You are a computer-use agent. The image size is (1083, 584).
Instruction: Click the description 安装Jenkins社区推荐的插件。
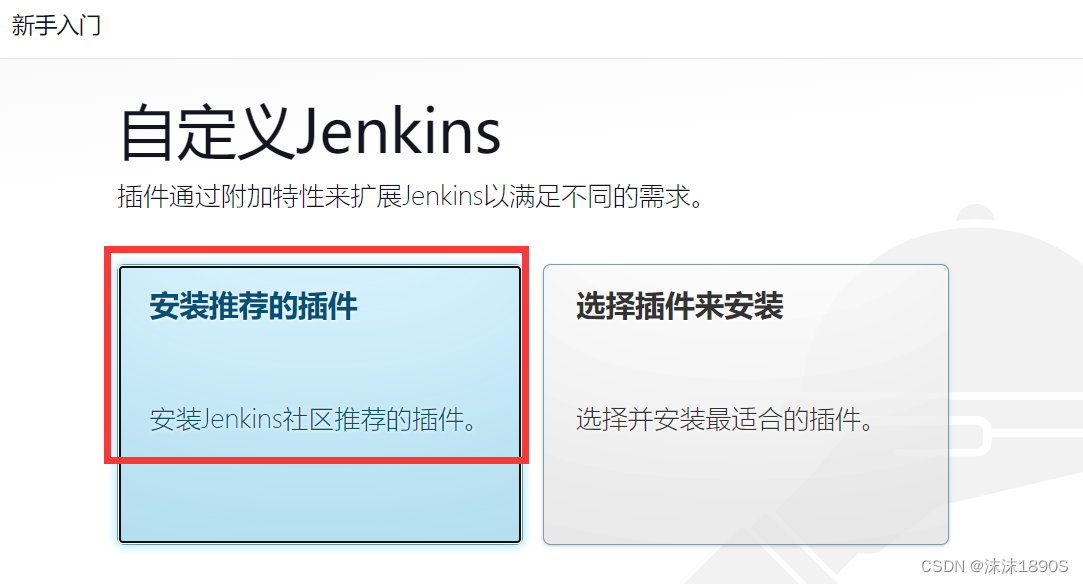coord(314,419)
